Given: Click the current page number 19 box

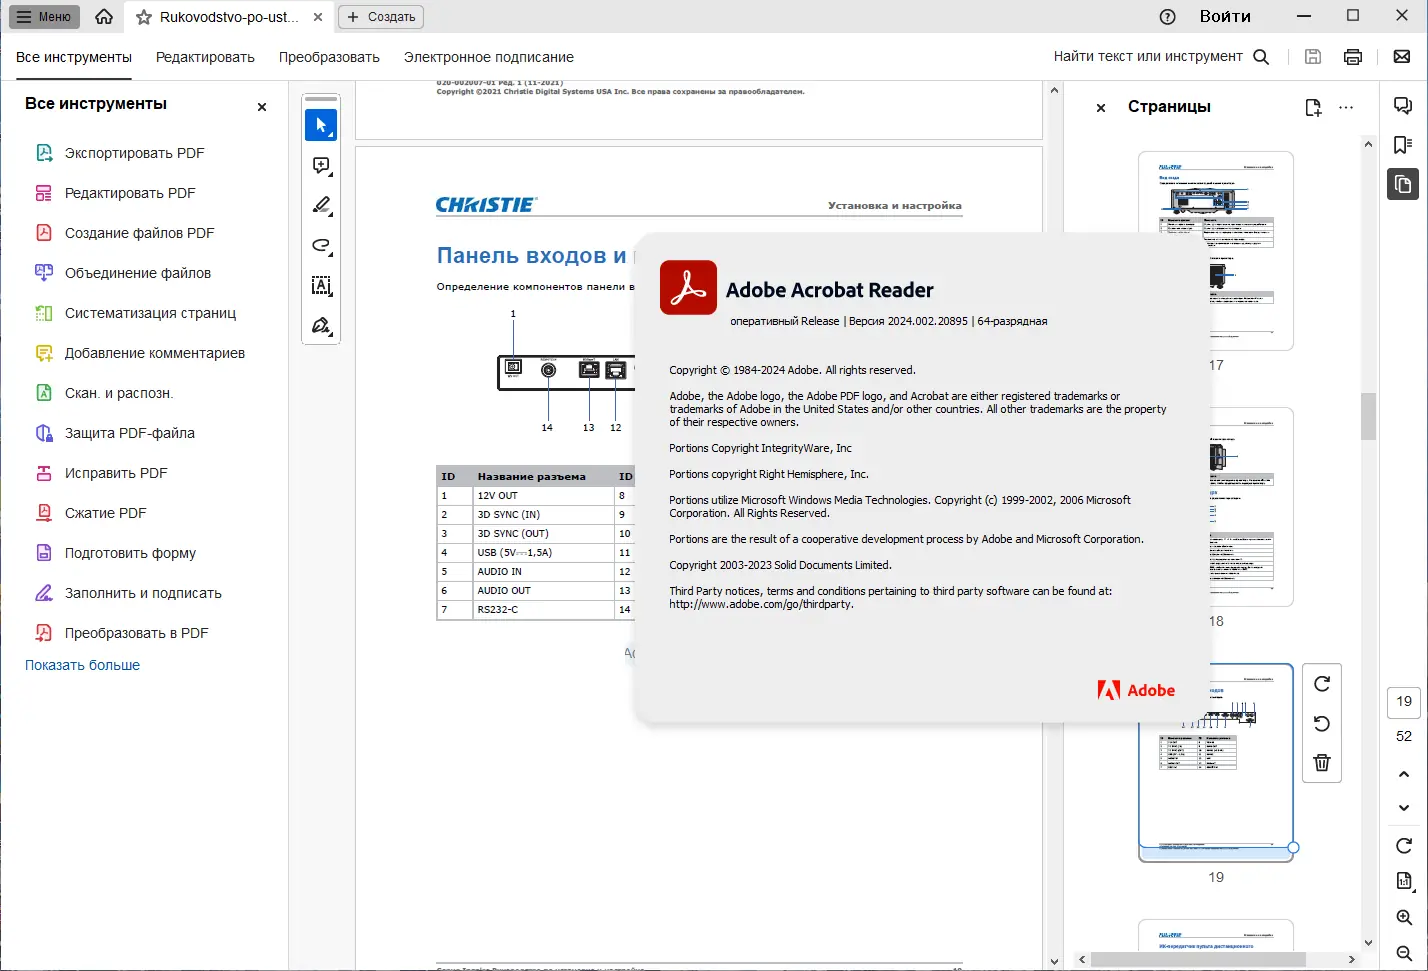Looking at the screenshot, I should tap(1404, 702).
